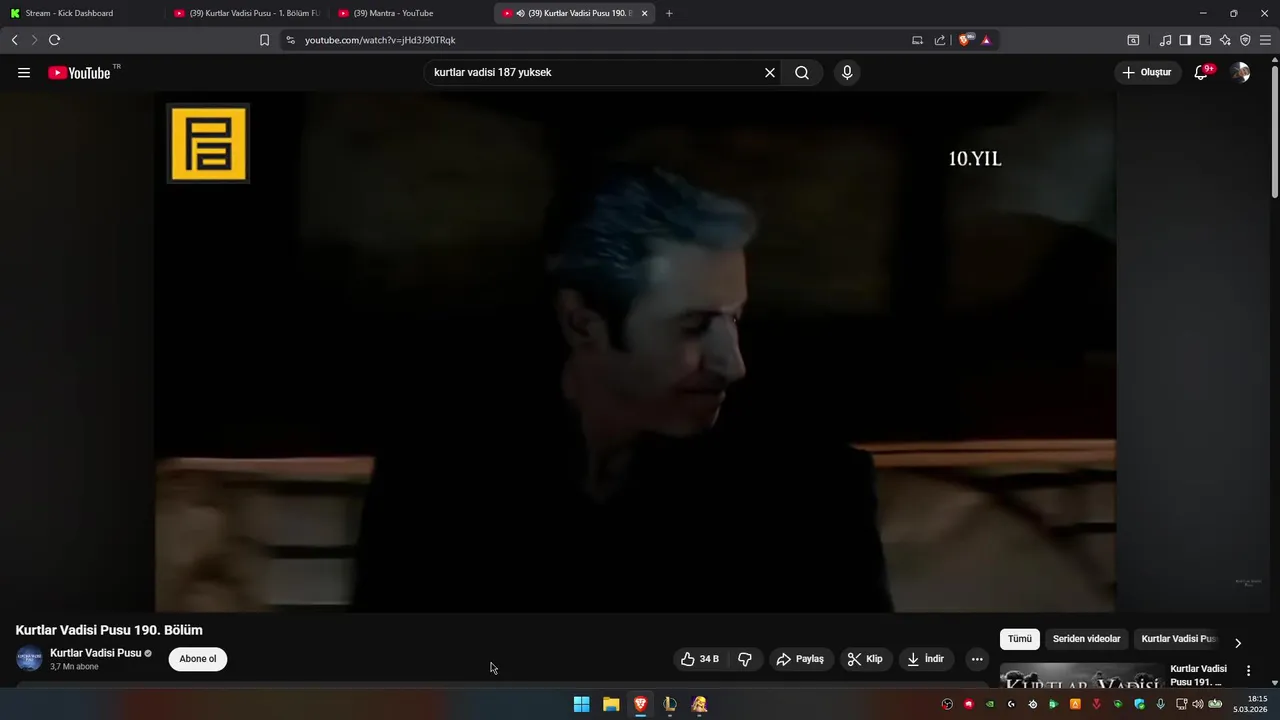
Task: Start voice search with microphone
Action: pos(847,73)
